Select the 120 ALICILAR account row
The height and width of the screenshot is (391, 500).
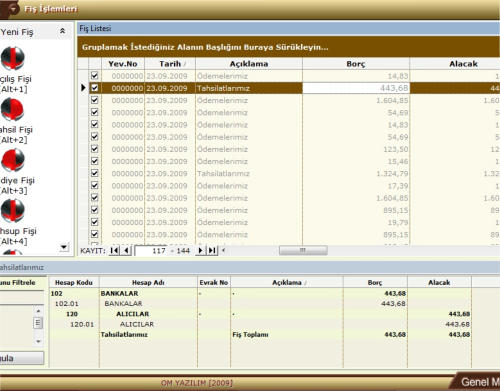[260, 314]
